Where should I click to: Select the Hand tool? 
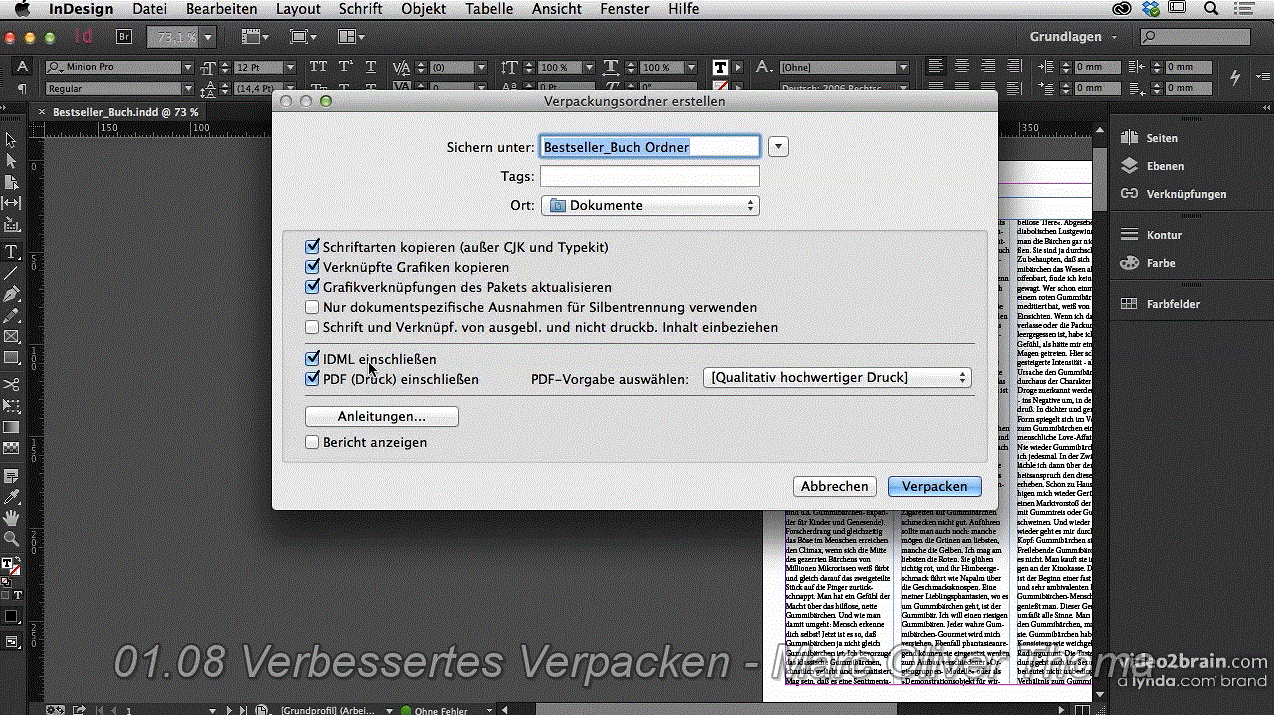[12, 518]
